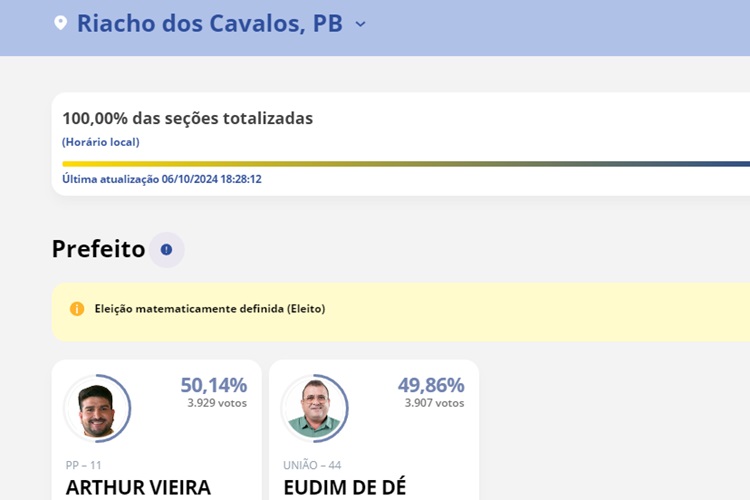This screenshot has height=500, width=750.
Task: Click the UNIÃO – 44 party label
Action: (x=314, y=465)
